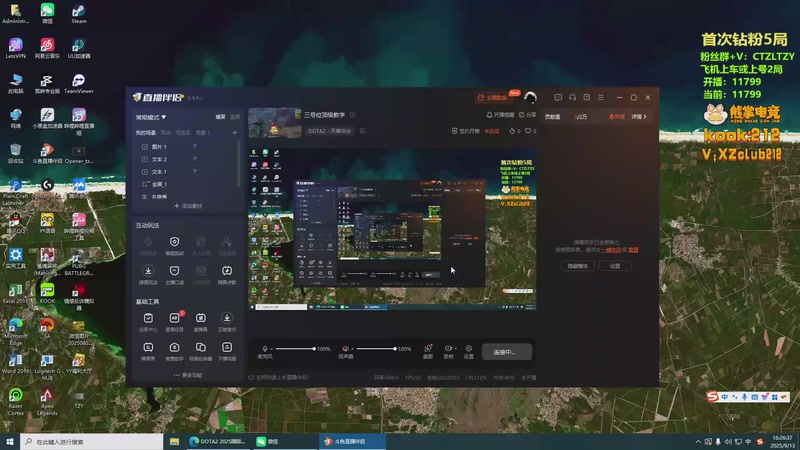Toggle visibility flag for 文本 1 source

195,171
